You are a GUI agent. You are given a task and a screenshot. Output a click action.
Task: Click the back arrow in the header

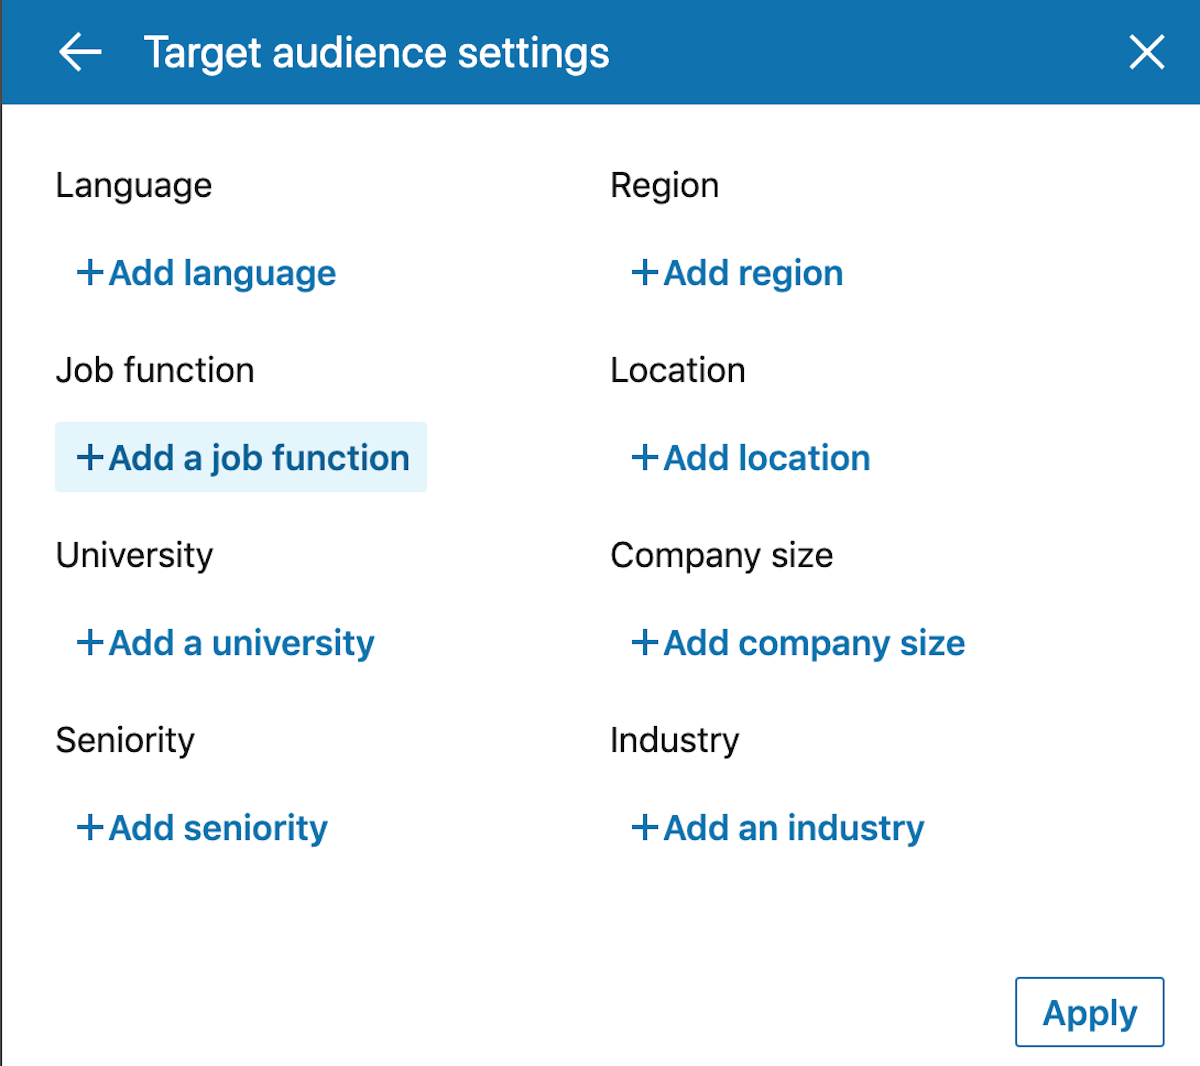point(80,52)
